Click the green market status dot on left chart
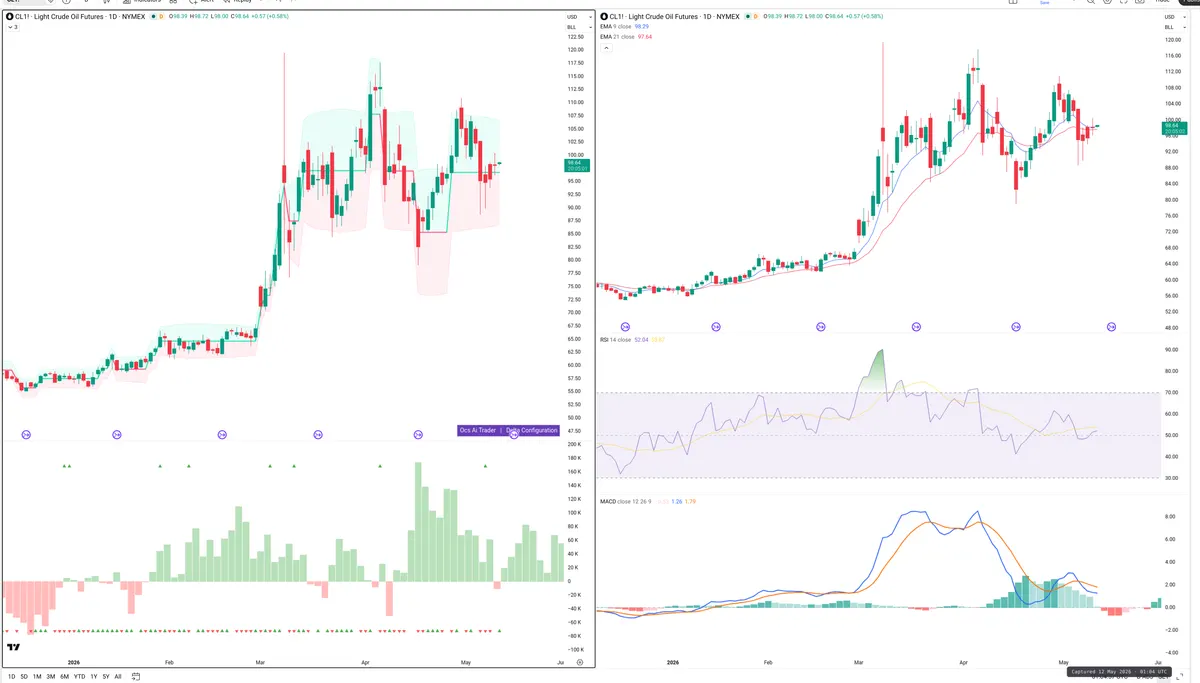 [151, 17]
